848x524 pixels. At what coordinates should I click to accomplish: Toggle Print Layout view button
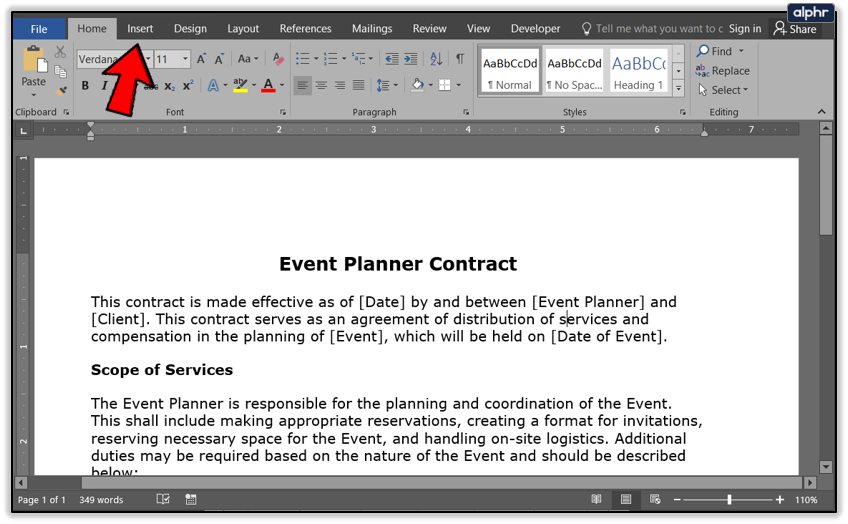point(626,499)
